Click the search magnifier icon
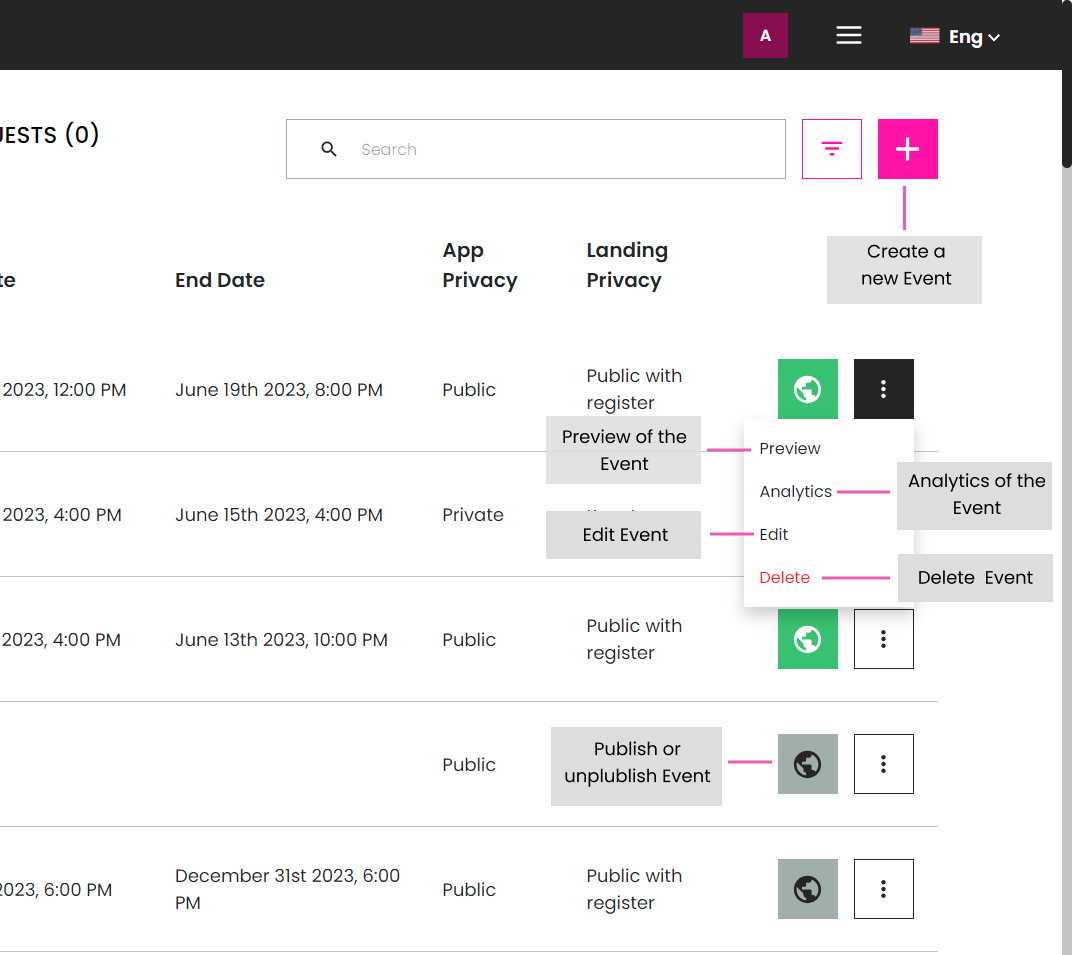The height and width of the screenshot is (955, 1072). coord(329,149)
